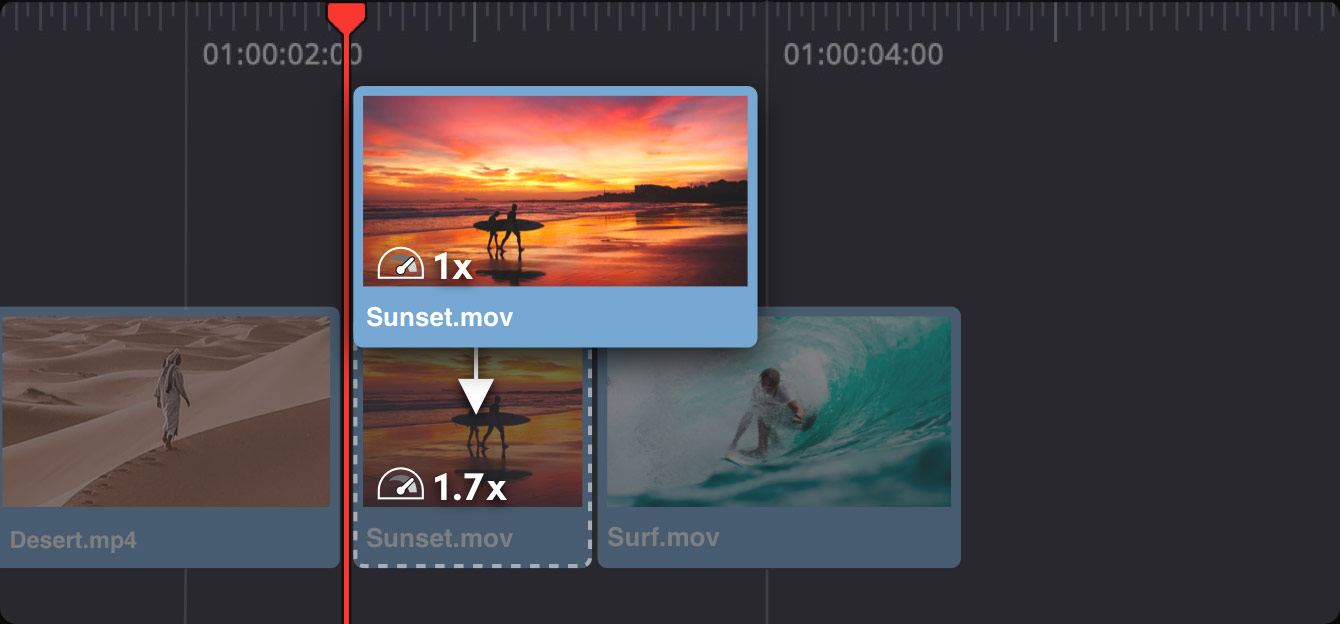Click the speedometer icon beside the 1.7x label
Image resolution: width=1340 pixels, height=624 pixels.
(x=400, y=485)
